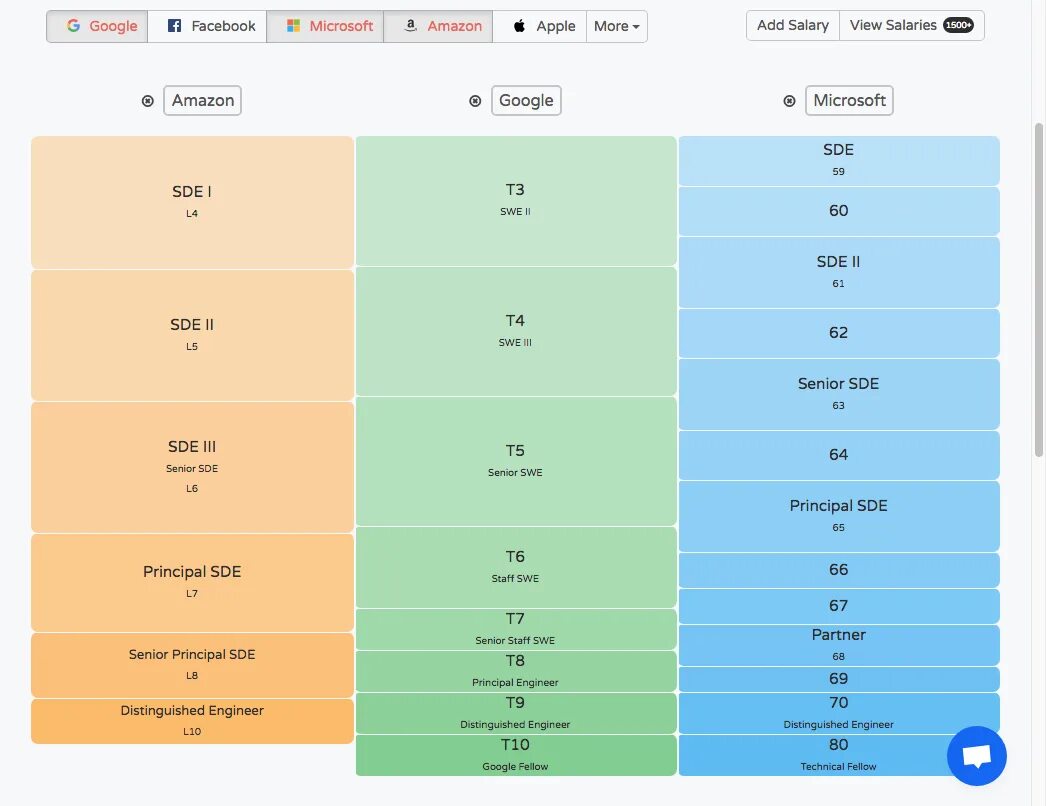The image size is (1046, 806).
Task: Select Microsoft Partner 68 level
Action: [839, 645]
